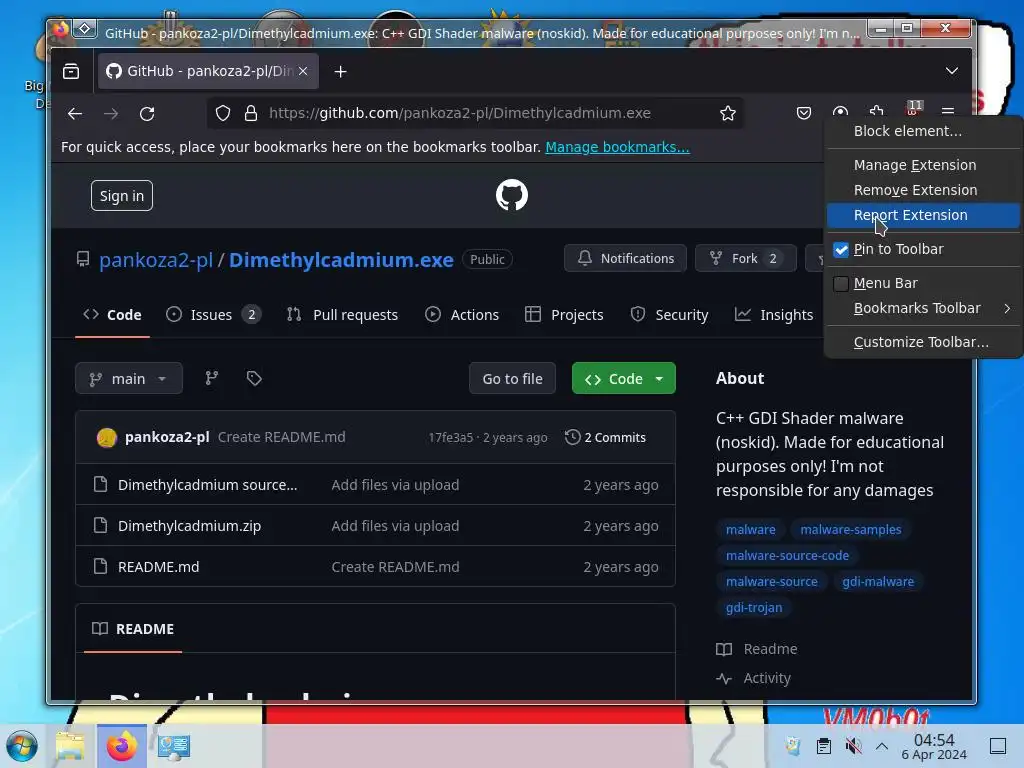Switch to the Code tab
The image size is (1024, 768).
pos(112,315)
